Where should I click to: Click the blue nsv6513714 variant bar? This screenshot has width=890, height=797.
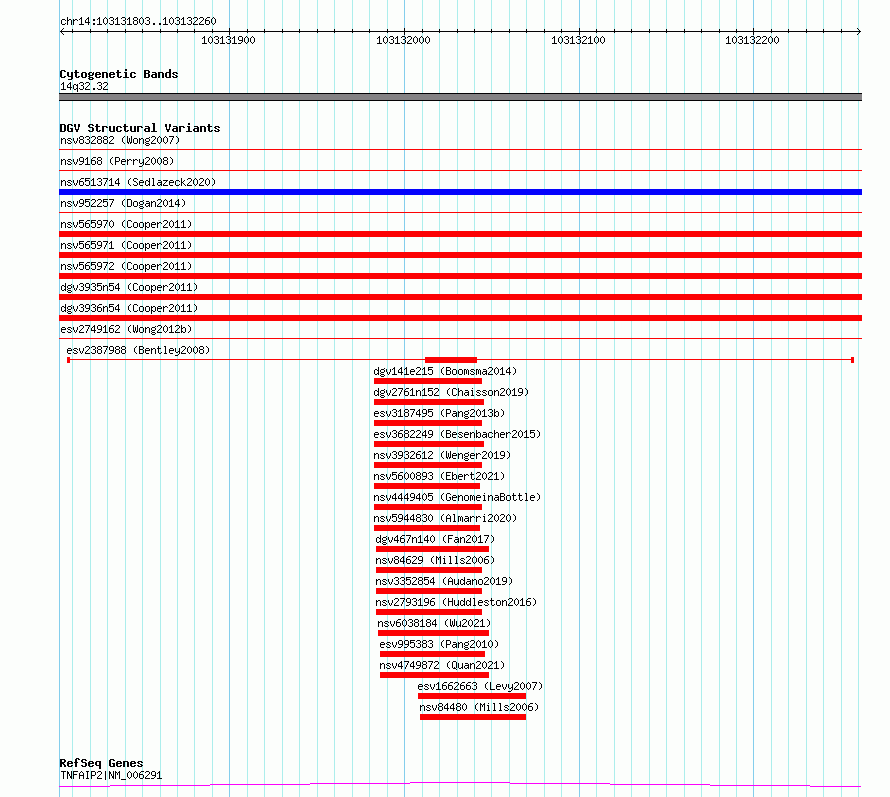pos(460,192)
